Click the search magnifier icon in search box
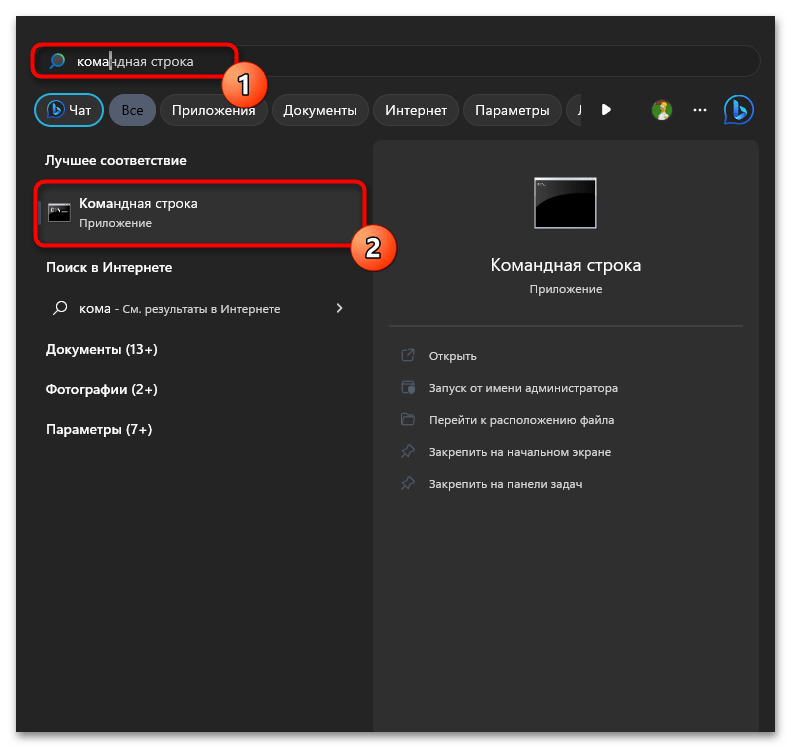The height and width of the screenshot is (748, 791). [x=57, y=61]
